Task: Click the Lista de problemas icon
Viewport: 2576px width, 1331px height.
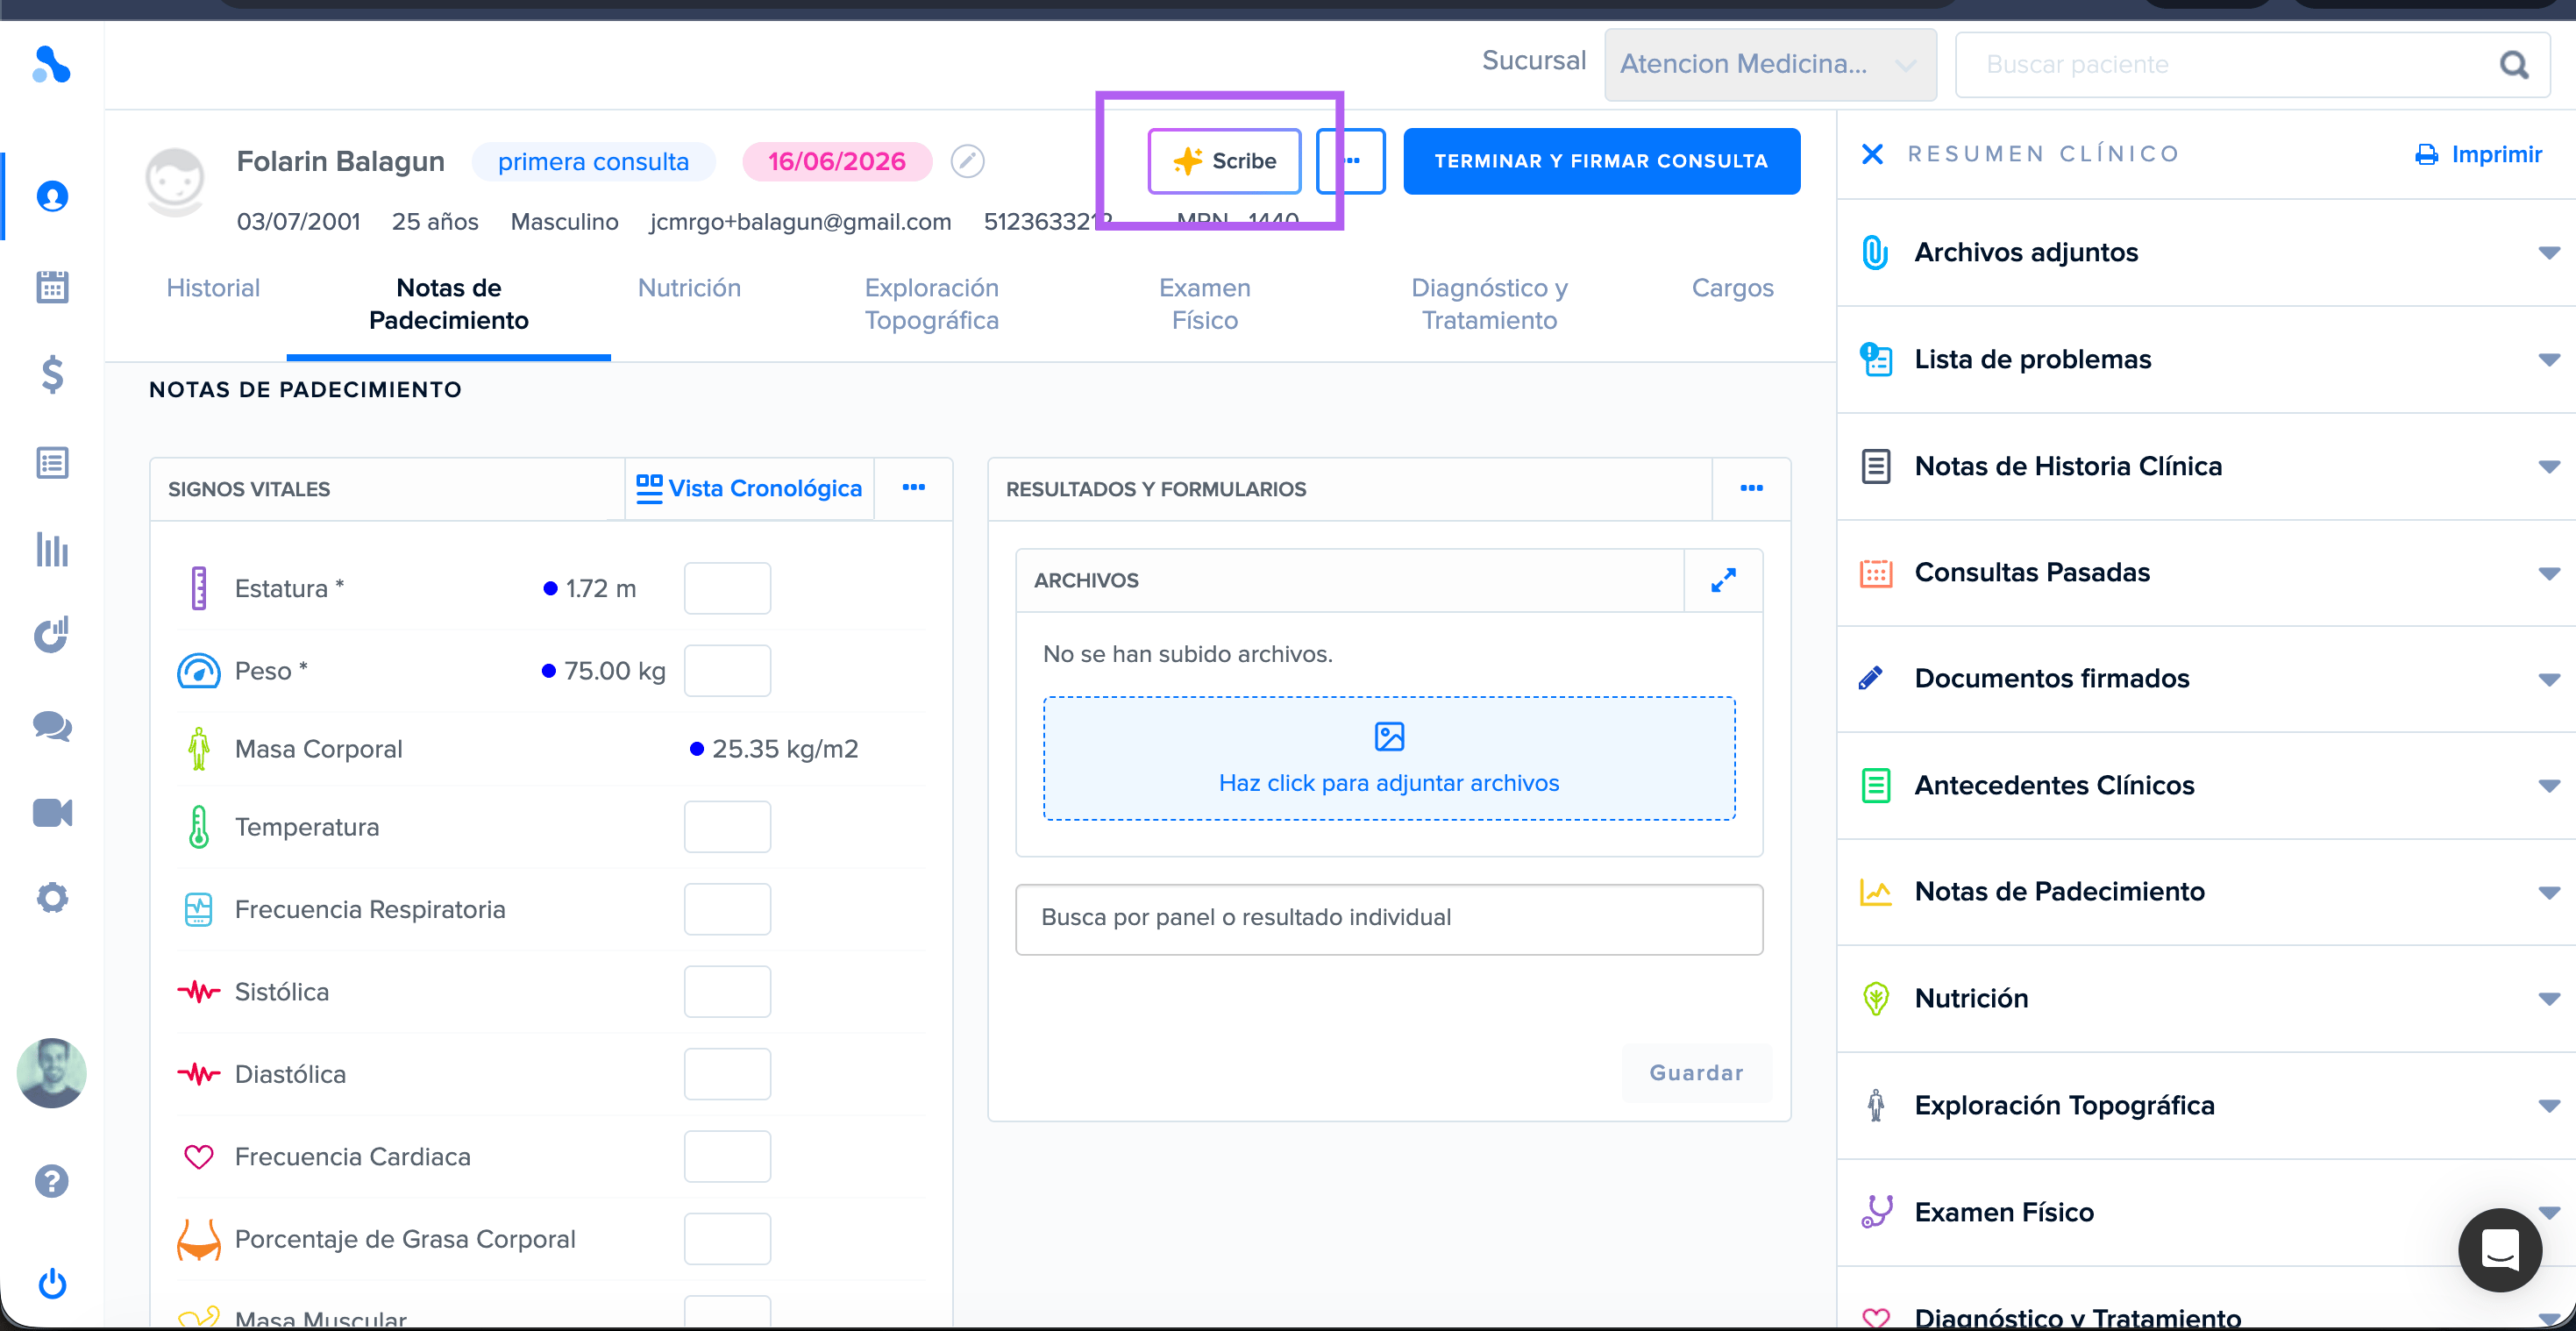Action: 1875,359
